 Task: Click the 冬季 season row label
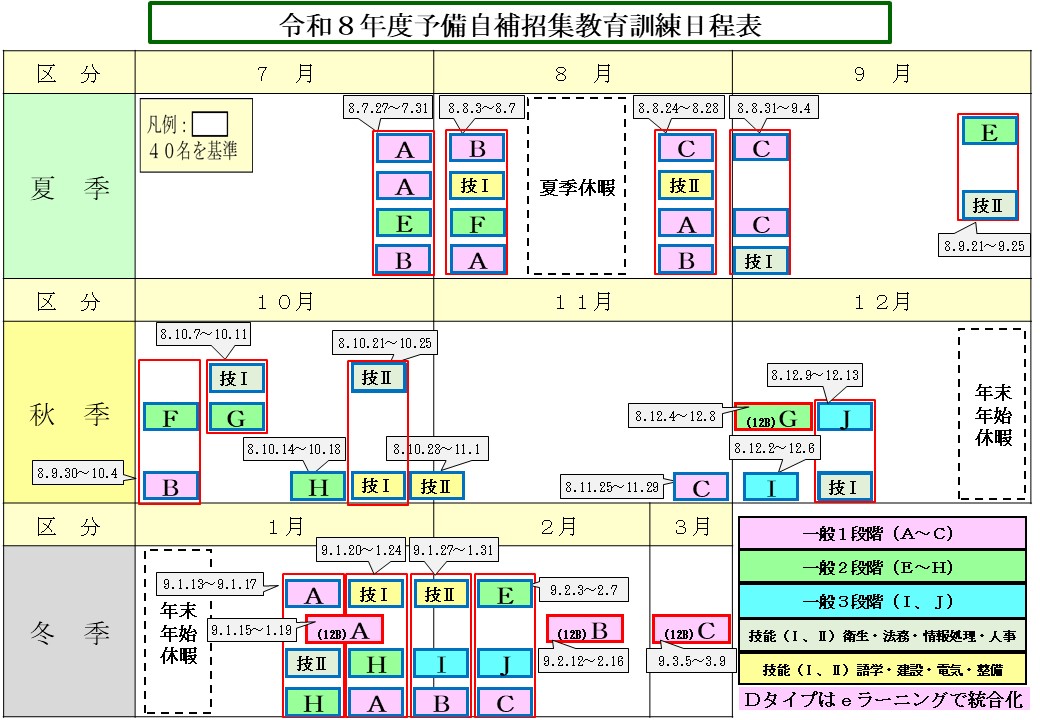69,632
